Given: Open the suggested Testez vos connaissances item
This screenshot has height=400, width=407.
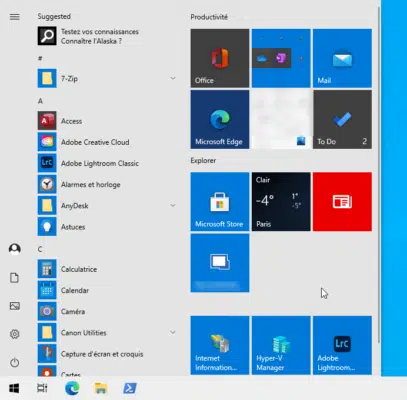Looking at the screenshot, I should coord(107,36).
